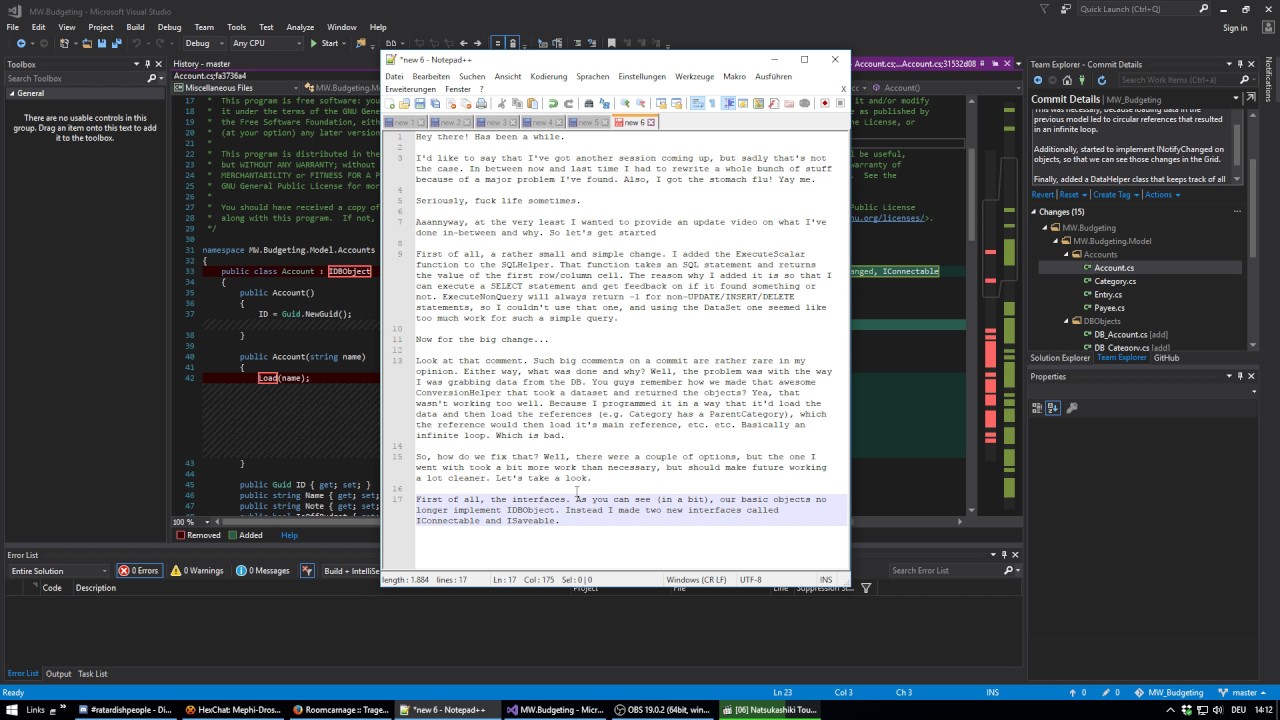This screenshot has height=720, width=1280.
Task: Switch to the Solution Explorer tab
Action: point(1061,357)
